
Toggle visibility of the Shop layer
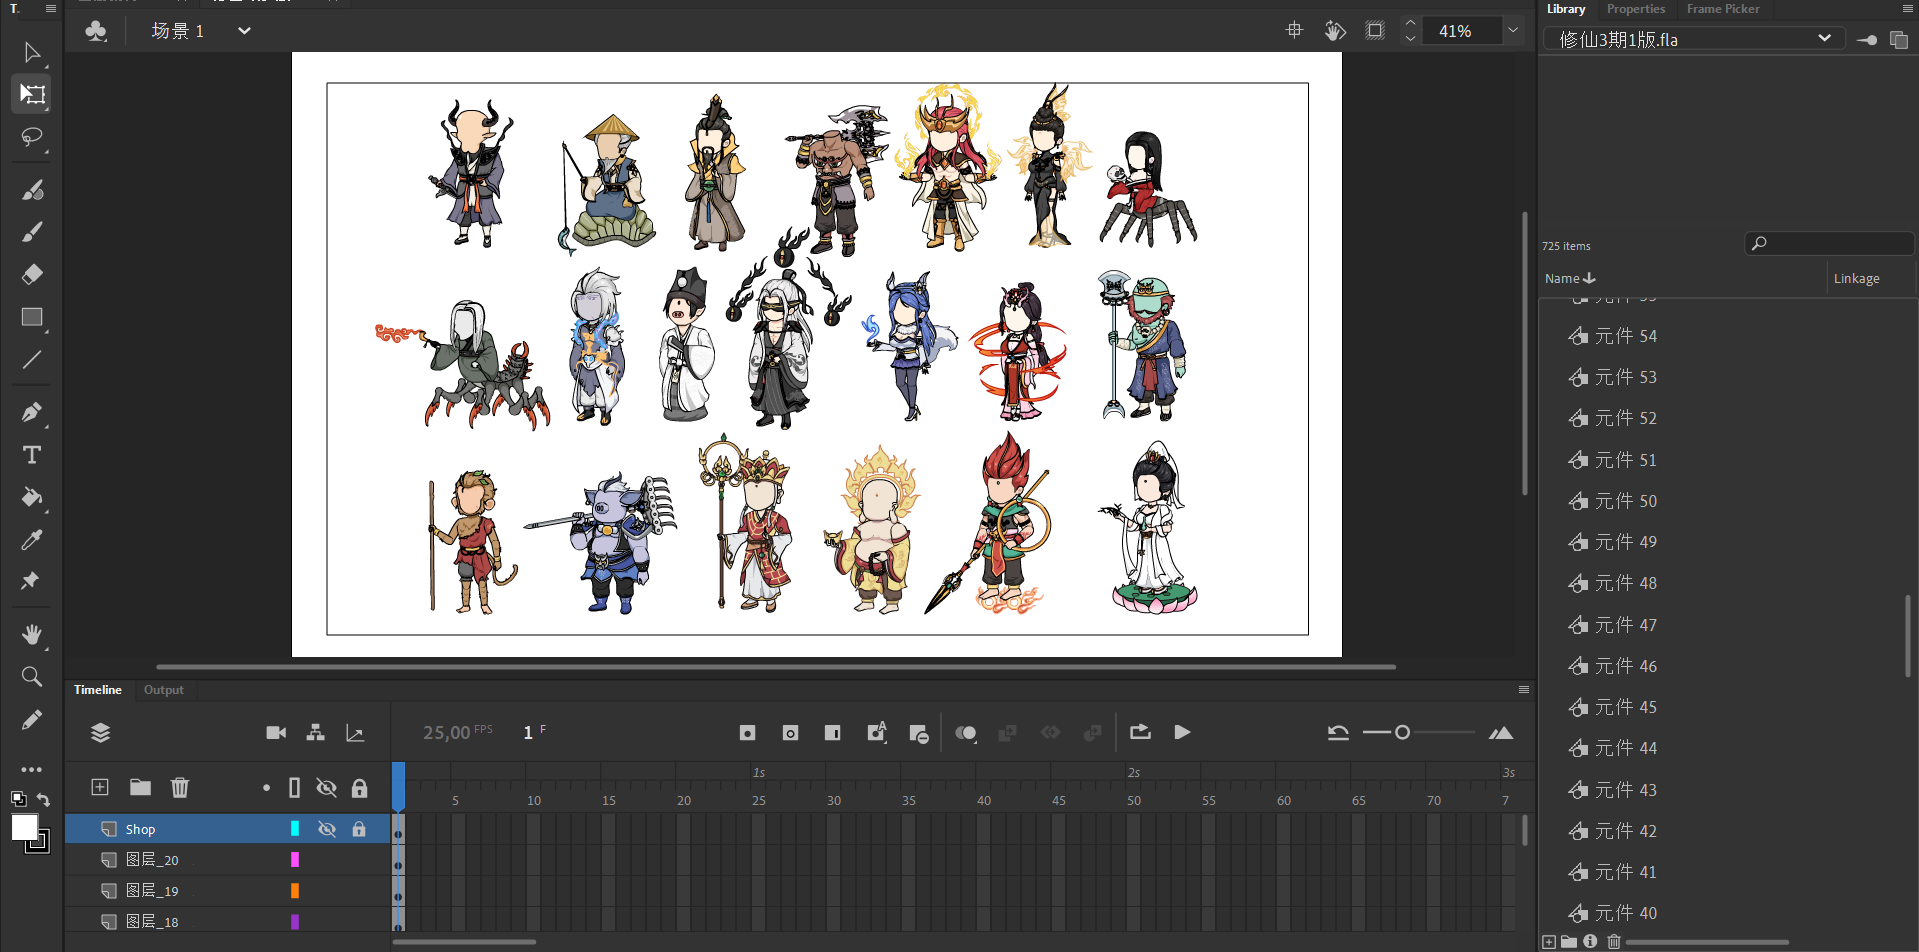[326, 829]
